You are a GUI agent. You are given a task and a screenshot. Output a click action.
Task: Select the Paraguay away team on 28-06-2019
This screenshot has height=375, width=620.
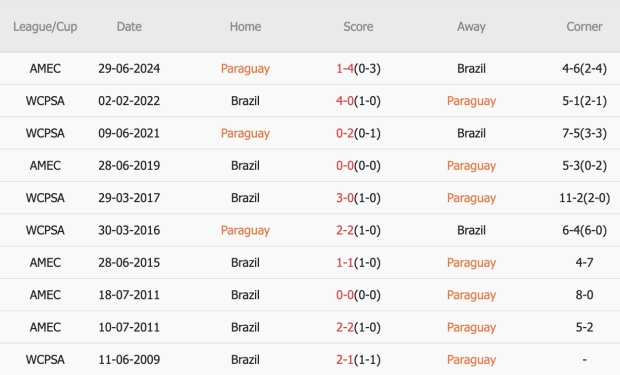click(471, 166)
